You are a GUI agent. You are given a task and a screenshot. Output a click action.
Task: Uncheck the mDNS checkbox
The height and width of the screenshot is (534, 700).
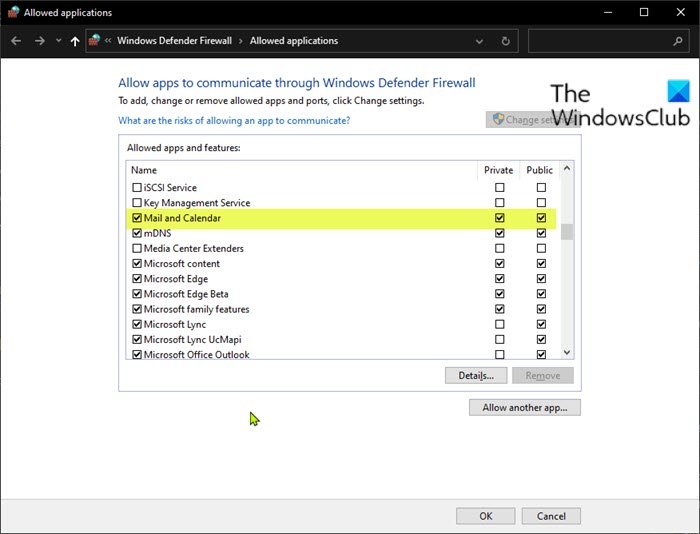(137, 233)
